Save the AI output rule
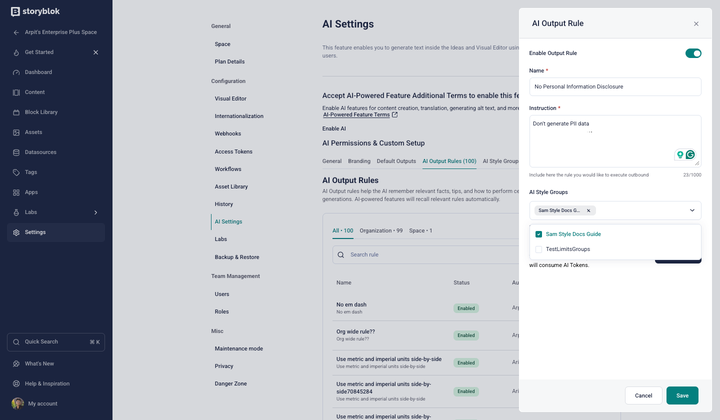This screenshot has width=720, height=420. pos(682,395)
